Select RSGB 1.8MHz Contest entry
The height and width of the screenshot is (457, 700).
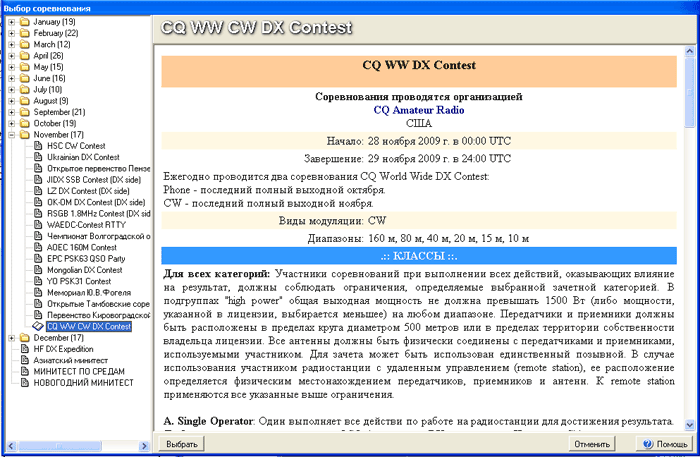98,213
